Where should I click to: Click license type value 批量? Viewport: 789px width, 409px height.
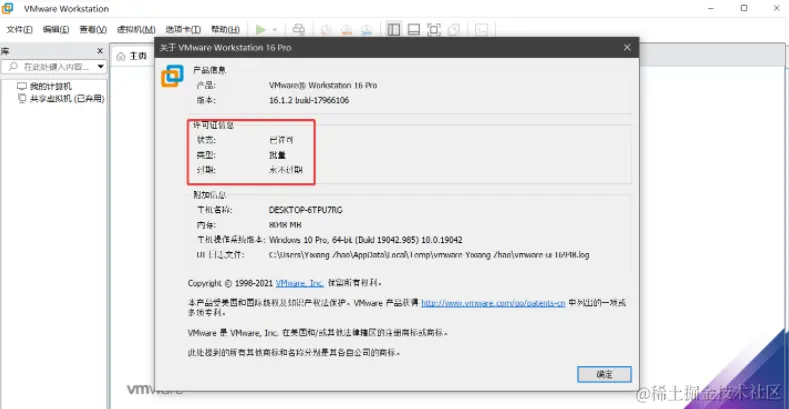[x=277, y=155]
